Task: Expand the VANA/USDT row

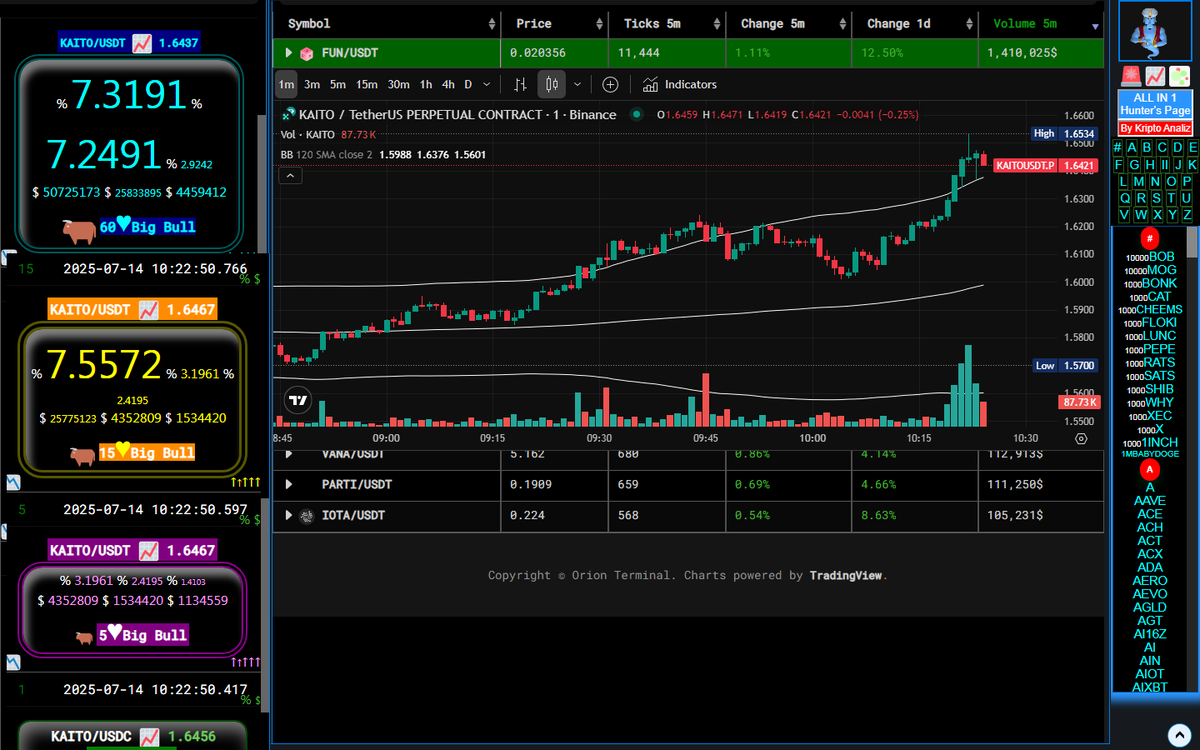Action: 289,454
